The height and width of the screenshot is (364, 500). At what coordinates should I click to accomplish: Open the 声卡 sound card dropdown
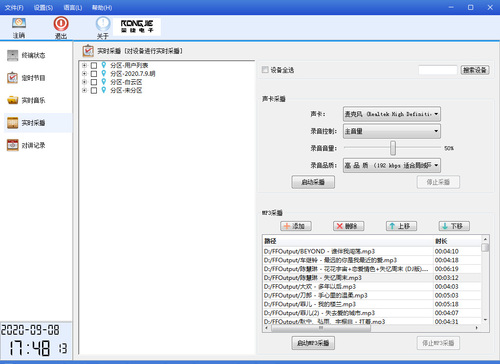pyautogui.click(x=392, y=114)
